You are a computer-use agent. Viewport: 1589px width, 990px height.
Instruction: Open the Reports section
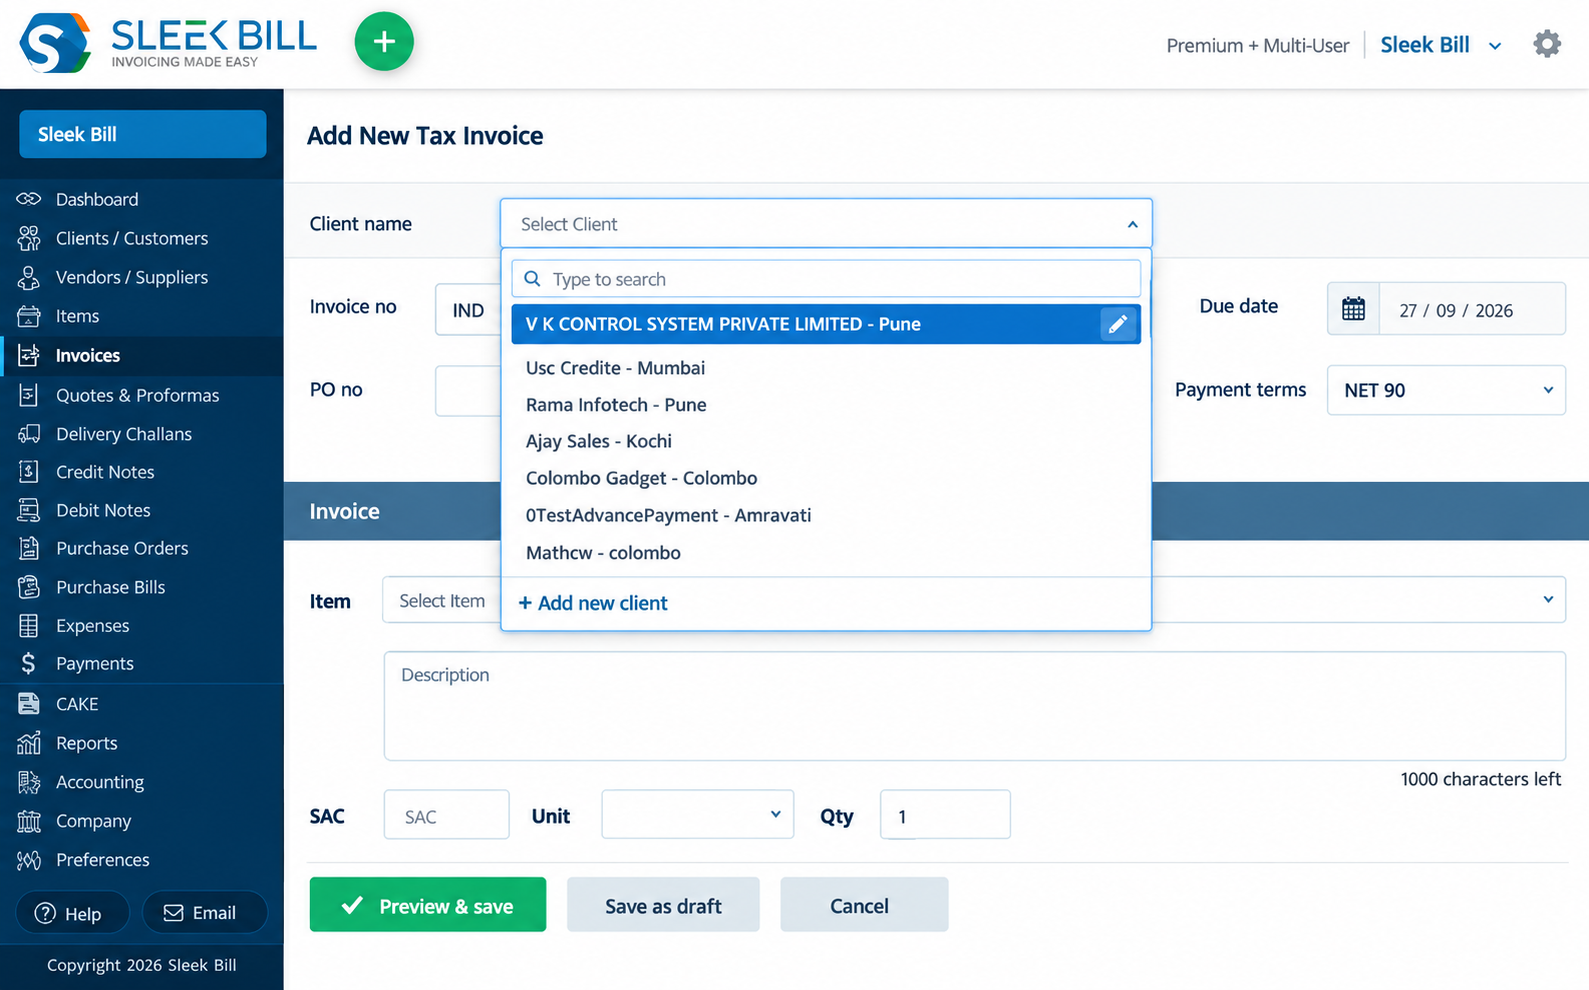(87, 743)
